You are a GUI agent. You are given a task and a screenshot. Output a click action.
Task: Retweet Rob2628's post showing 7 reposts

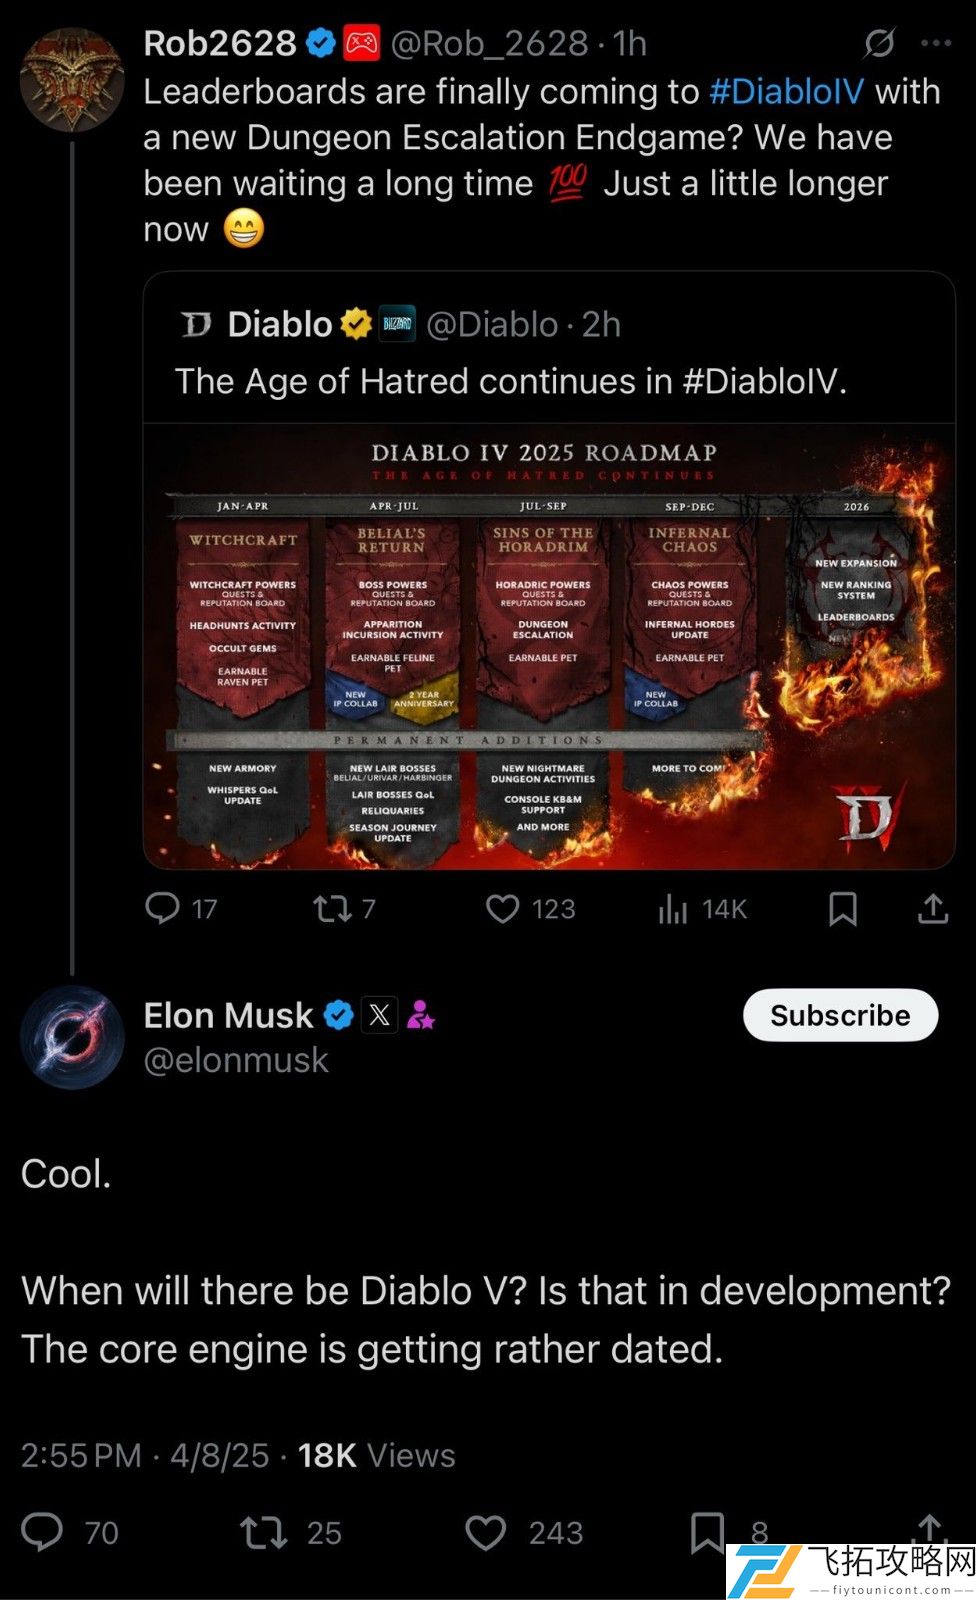[x=344, y=909]
